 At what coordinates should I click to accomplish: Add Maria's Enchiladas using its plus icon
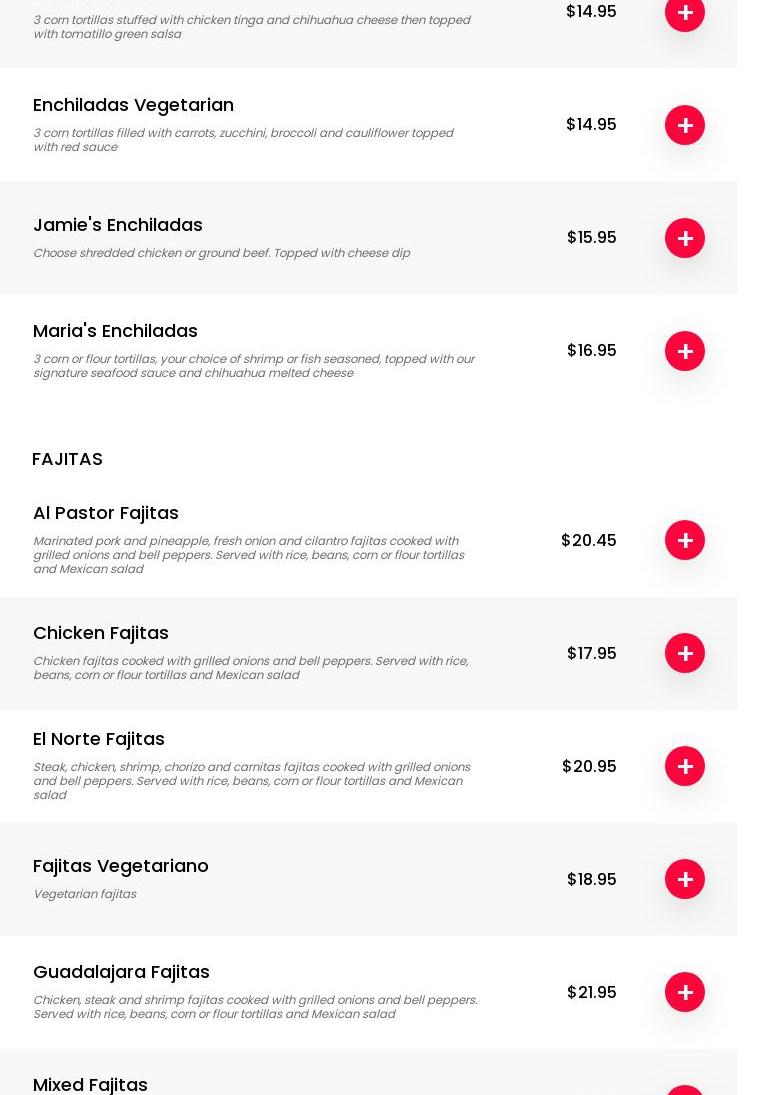[684, 351]
